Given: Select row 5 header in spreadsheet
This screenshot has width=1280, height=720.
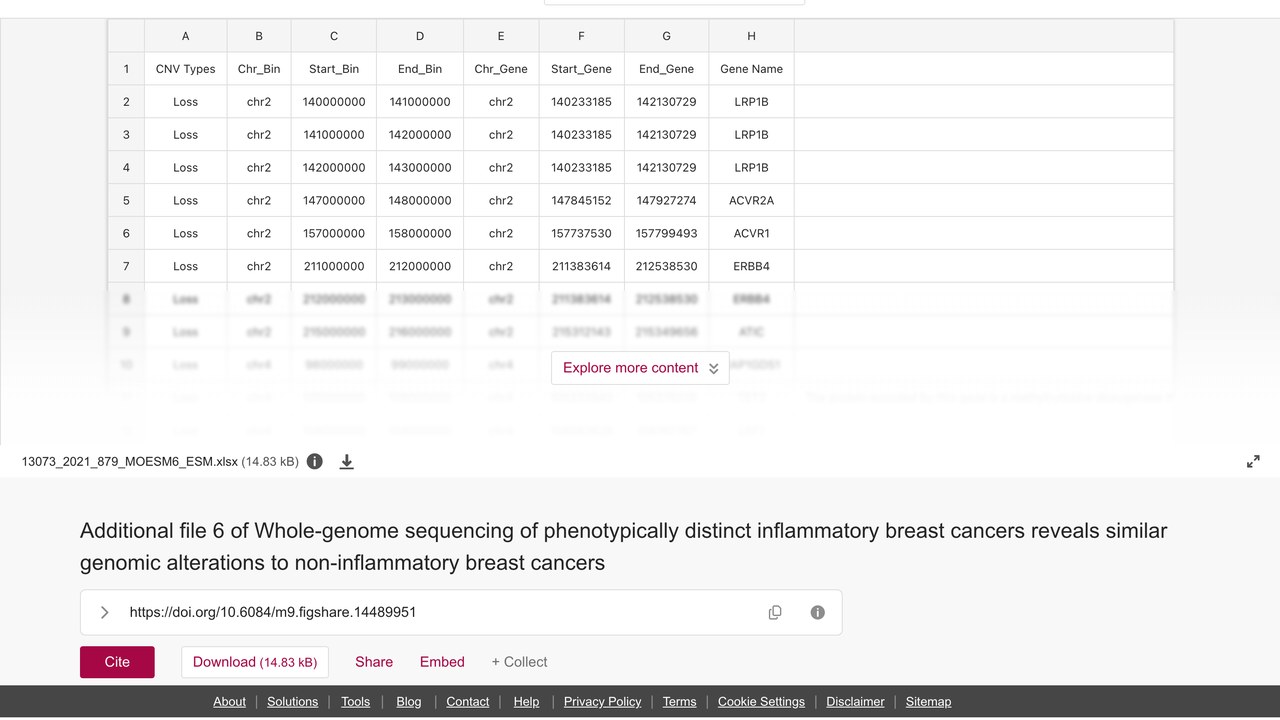Looking at the screenshot, I should coord(126,200).
